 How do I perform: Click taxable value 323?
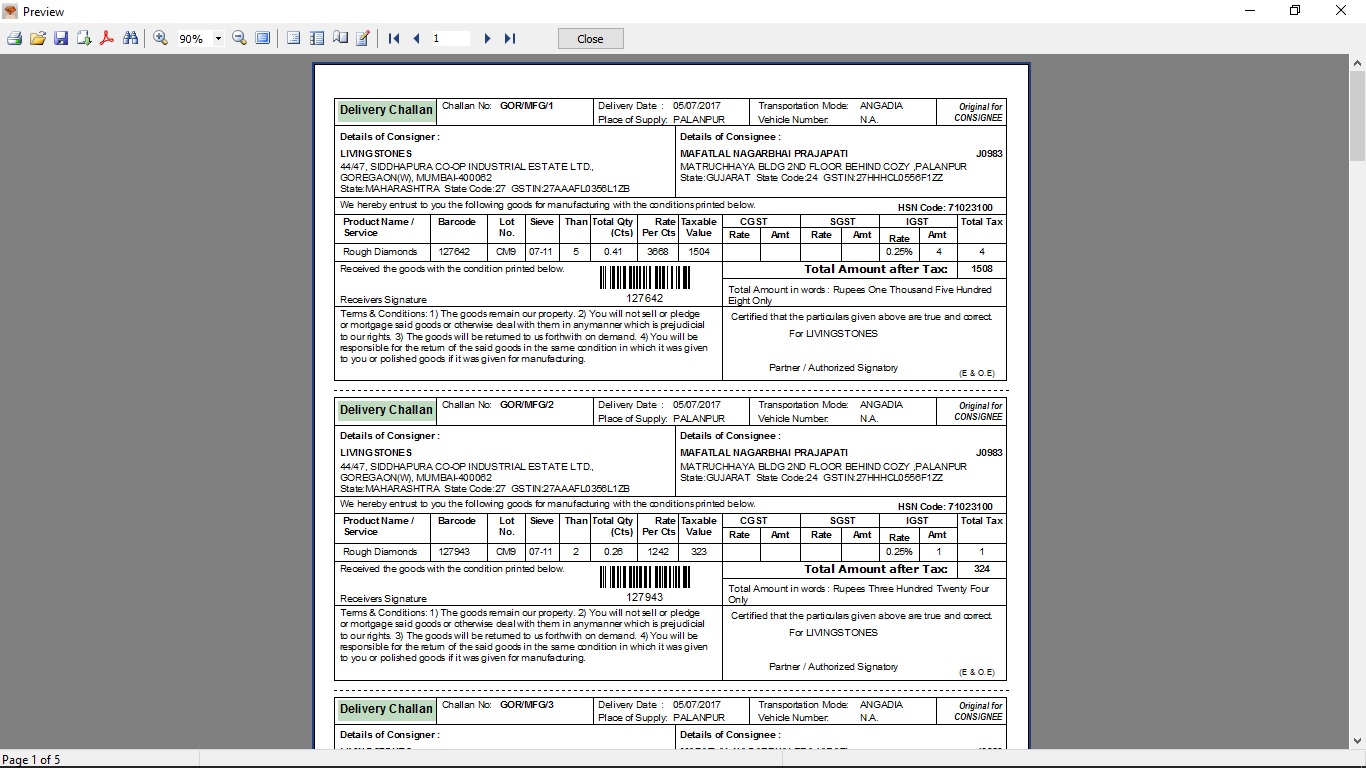point(699,552)
